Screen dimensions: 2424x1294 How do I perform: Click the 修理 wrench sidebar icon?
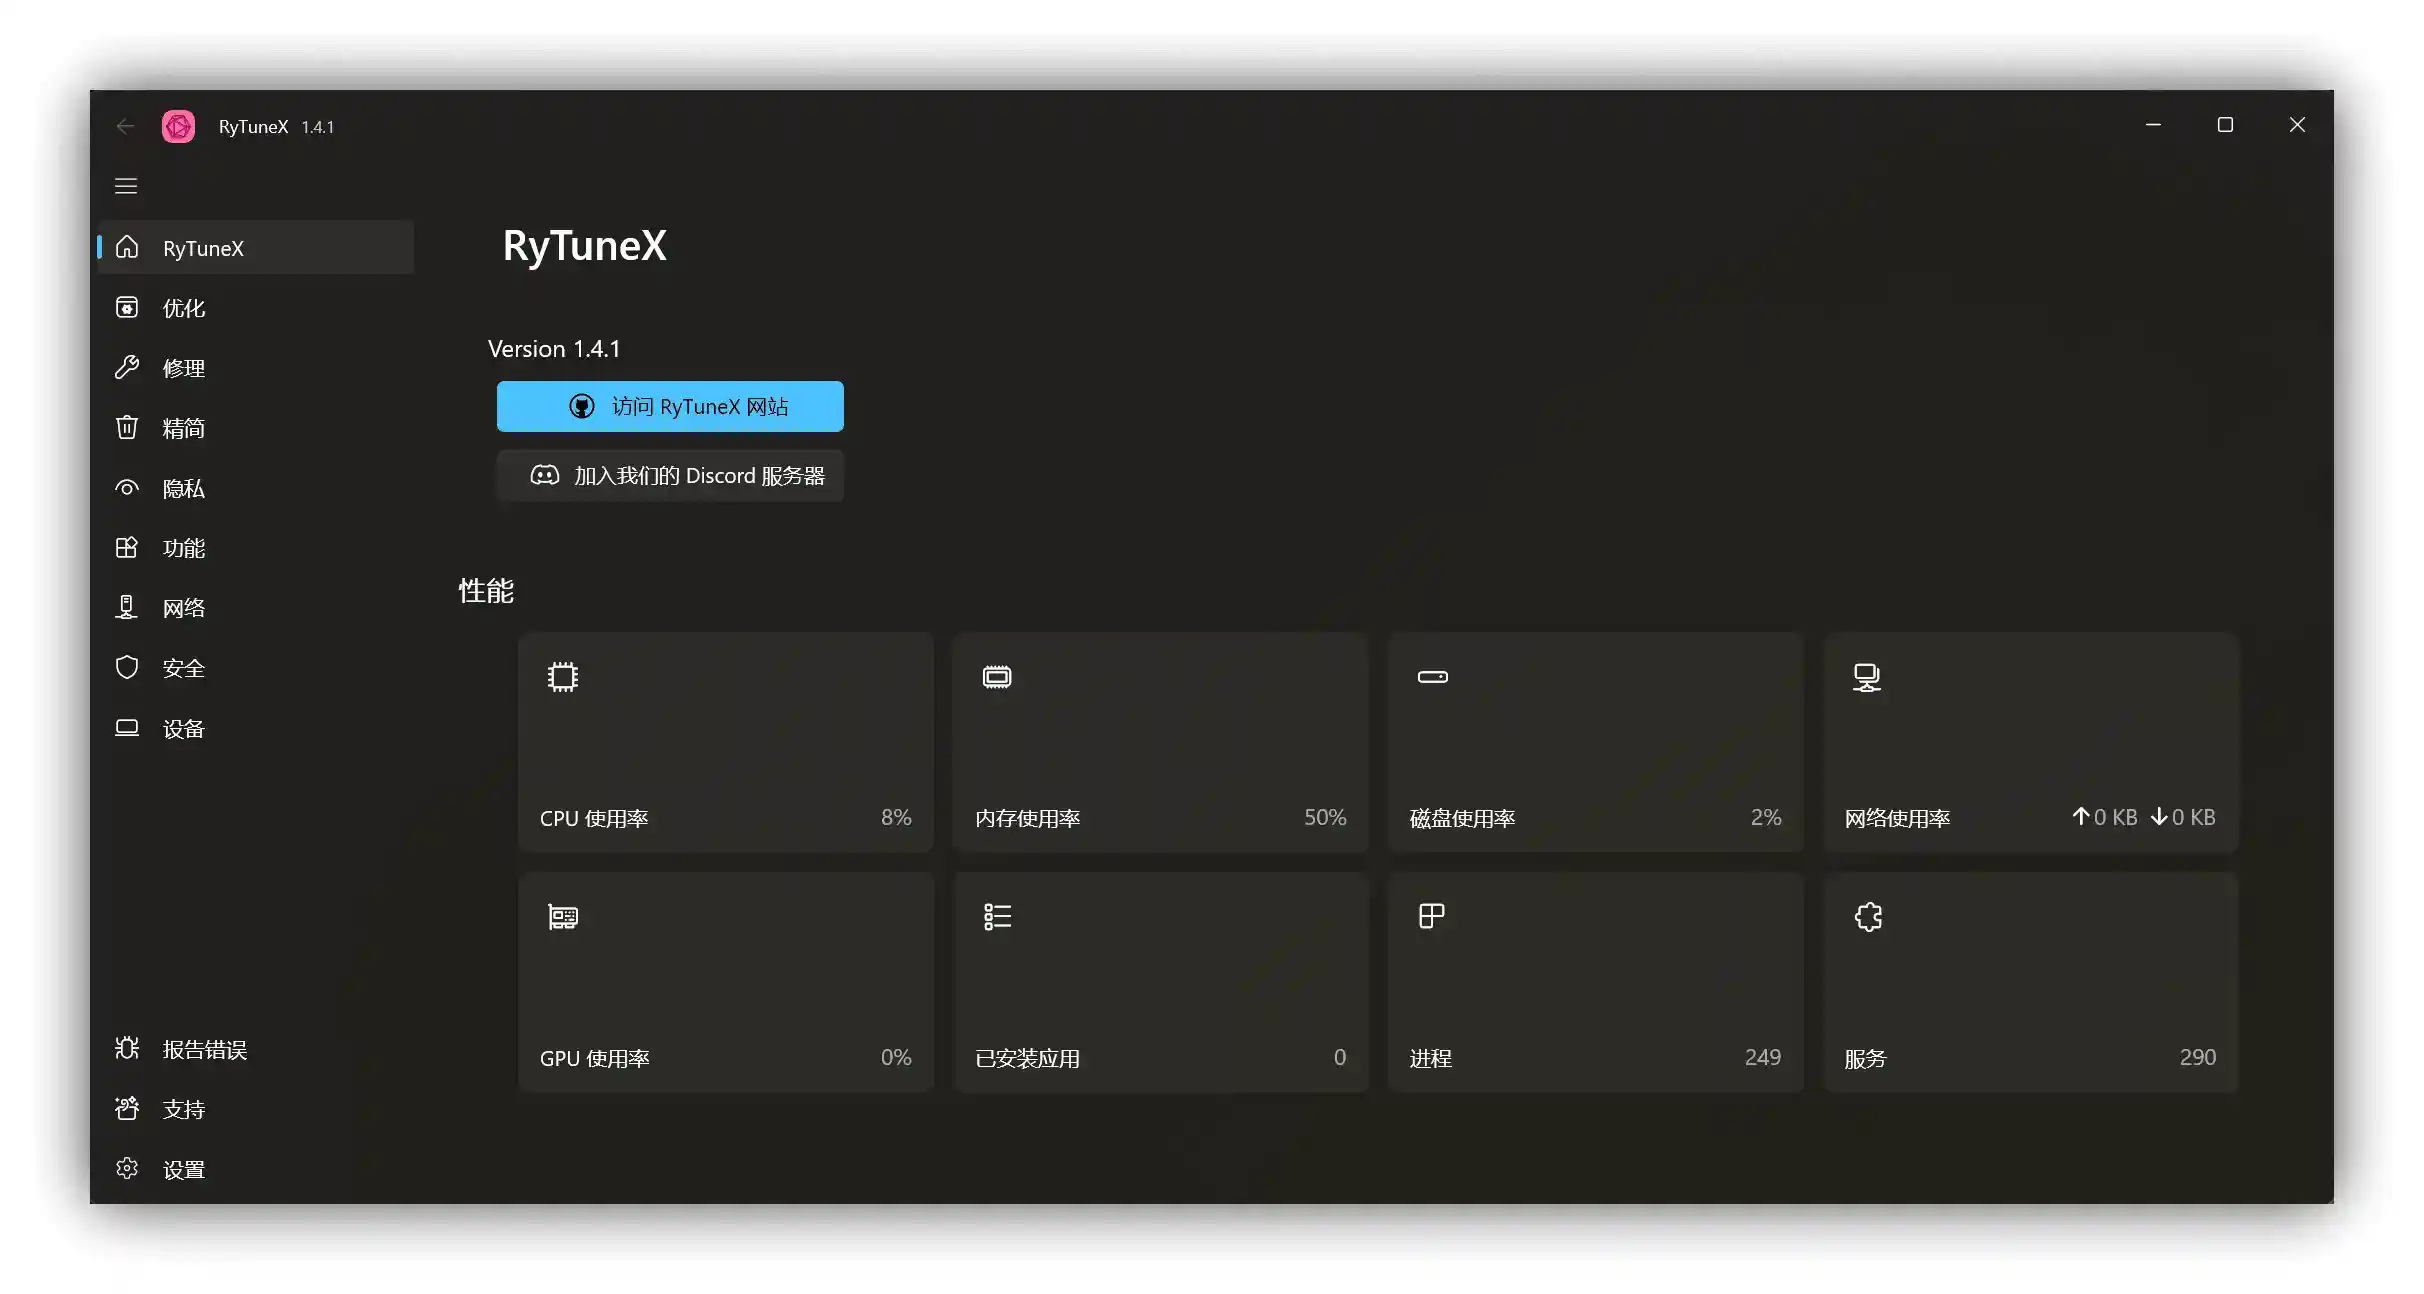127,367
